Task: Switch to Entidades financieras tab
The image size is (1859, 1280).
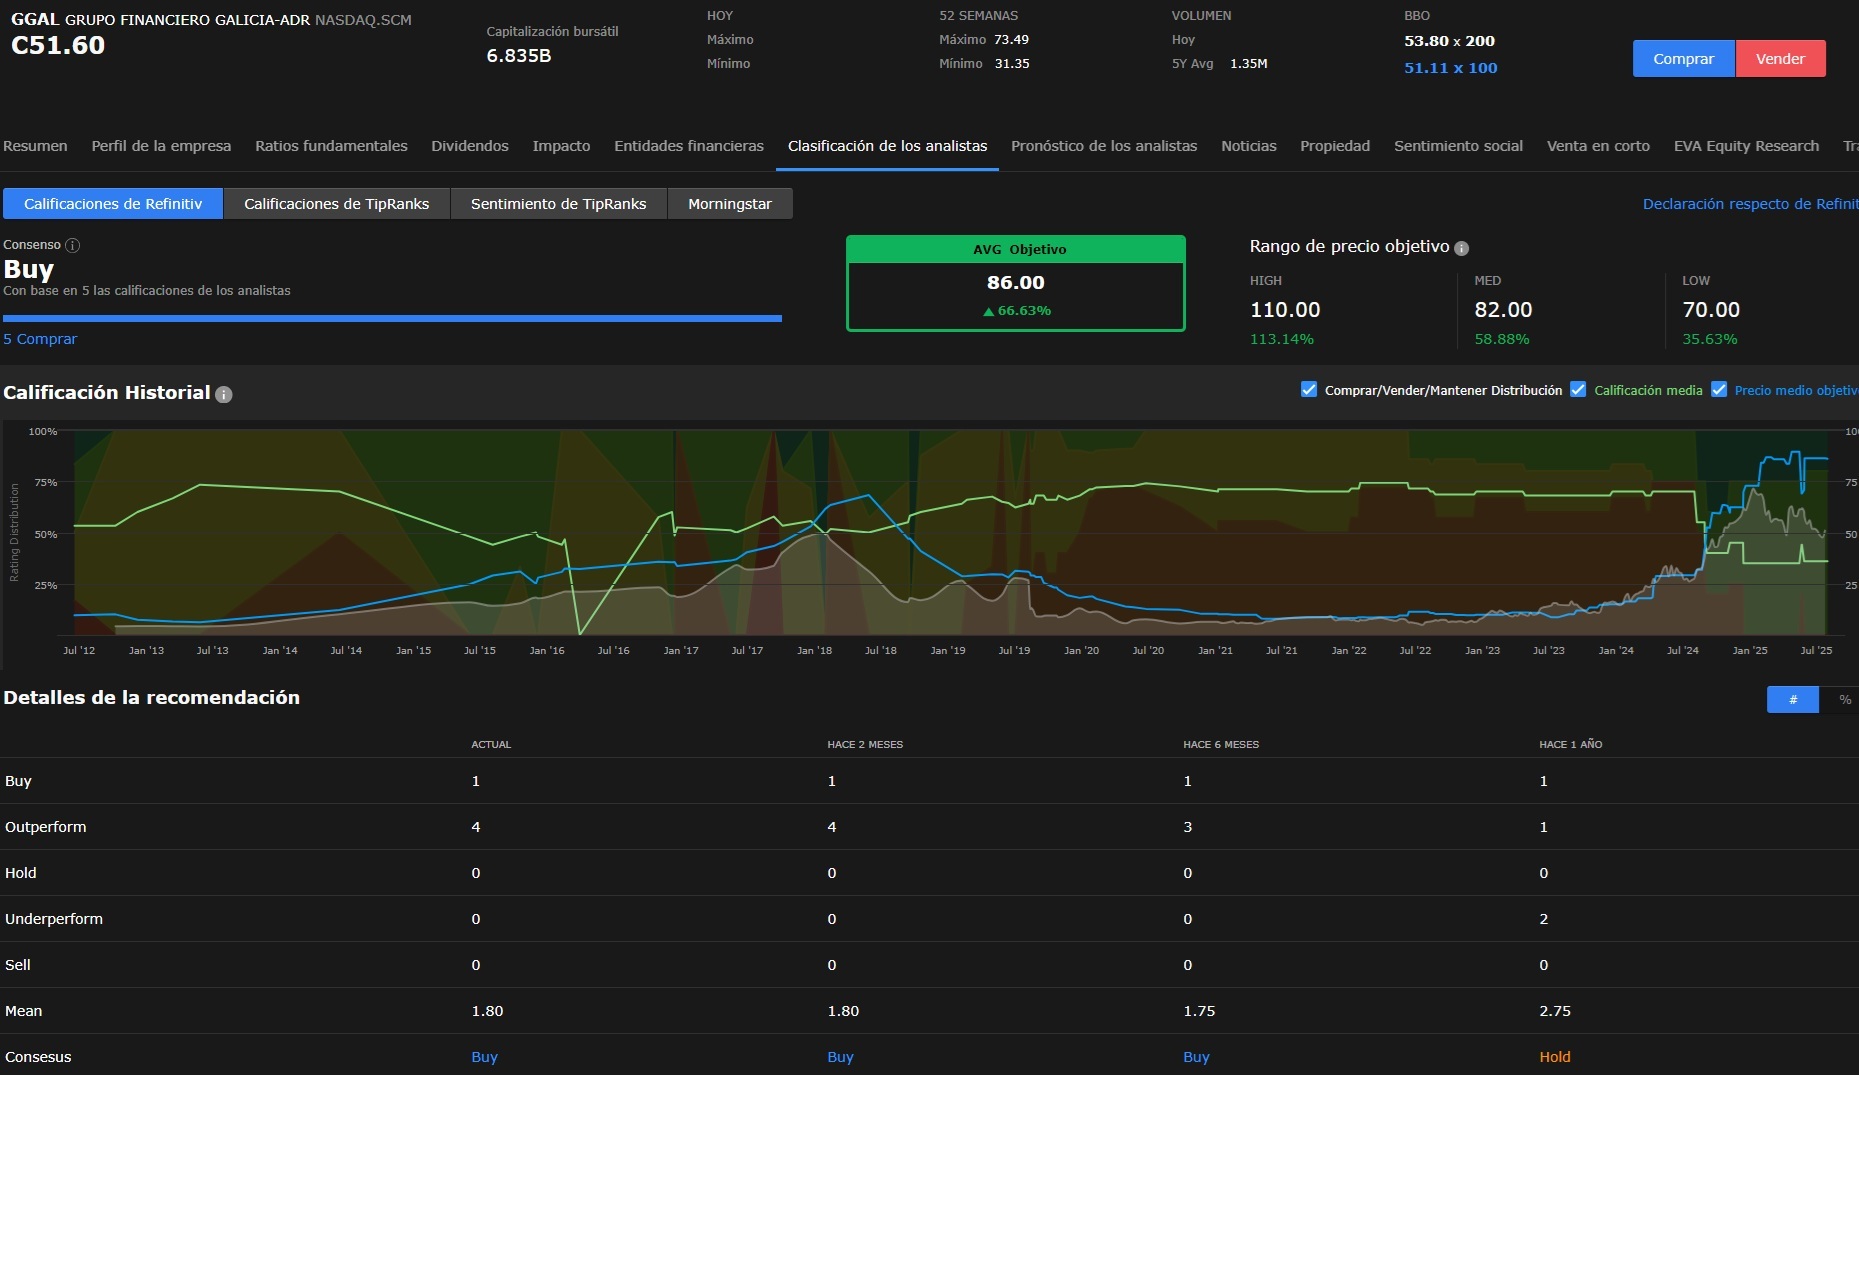Action: coord(689,146)
